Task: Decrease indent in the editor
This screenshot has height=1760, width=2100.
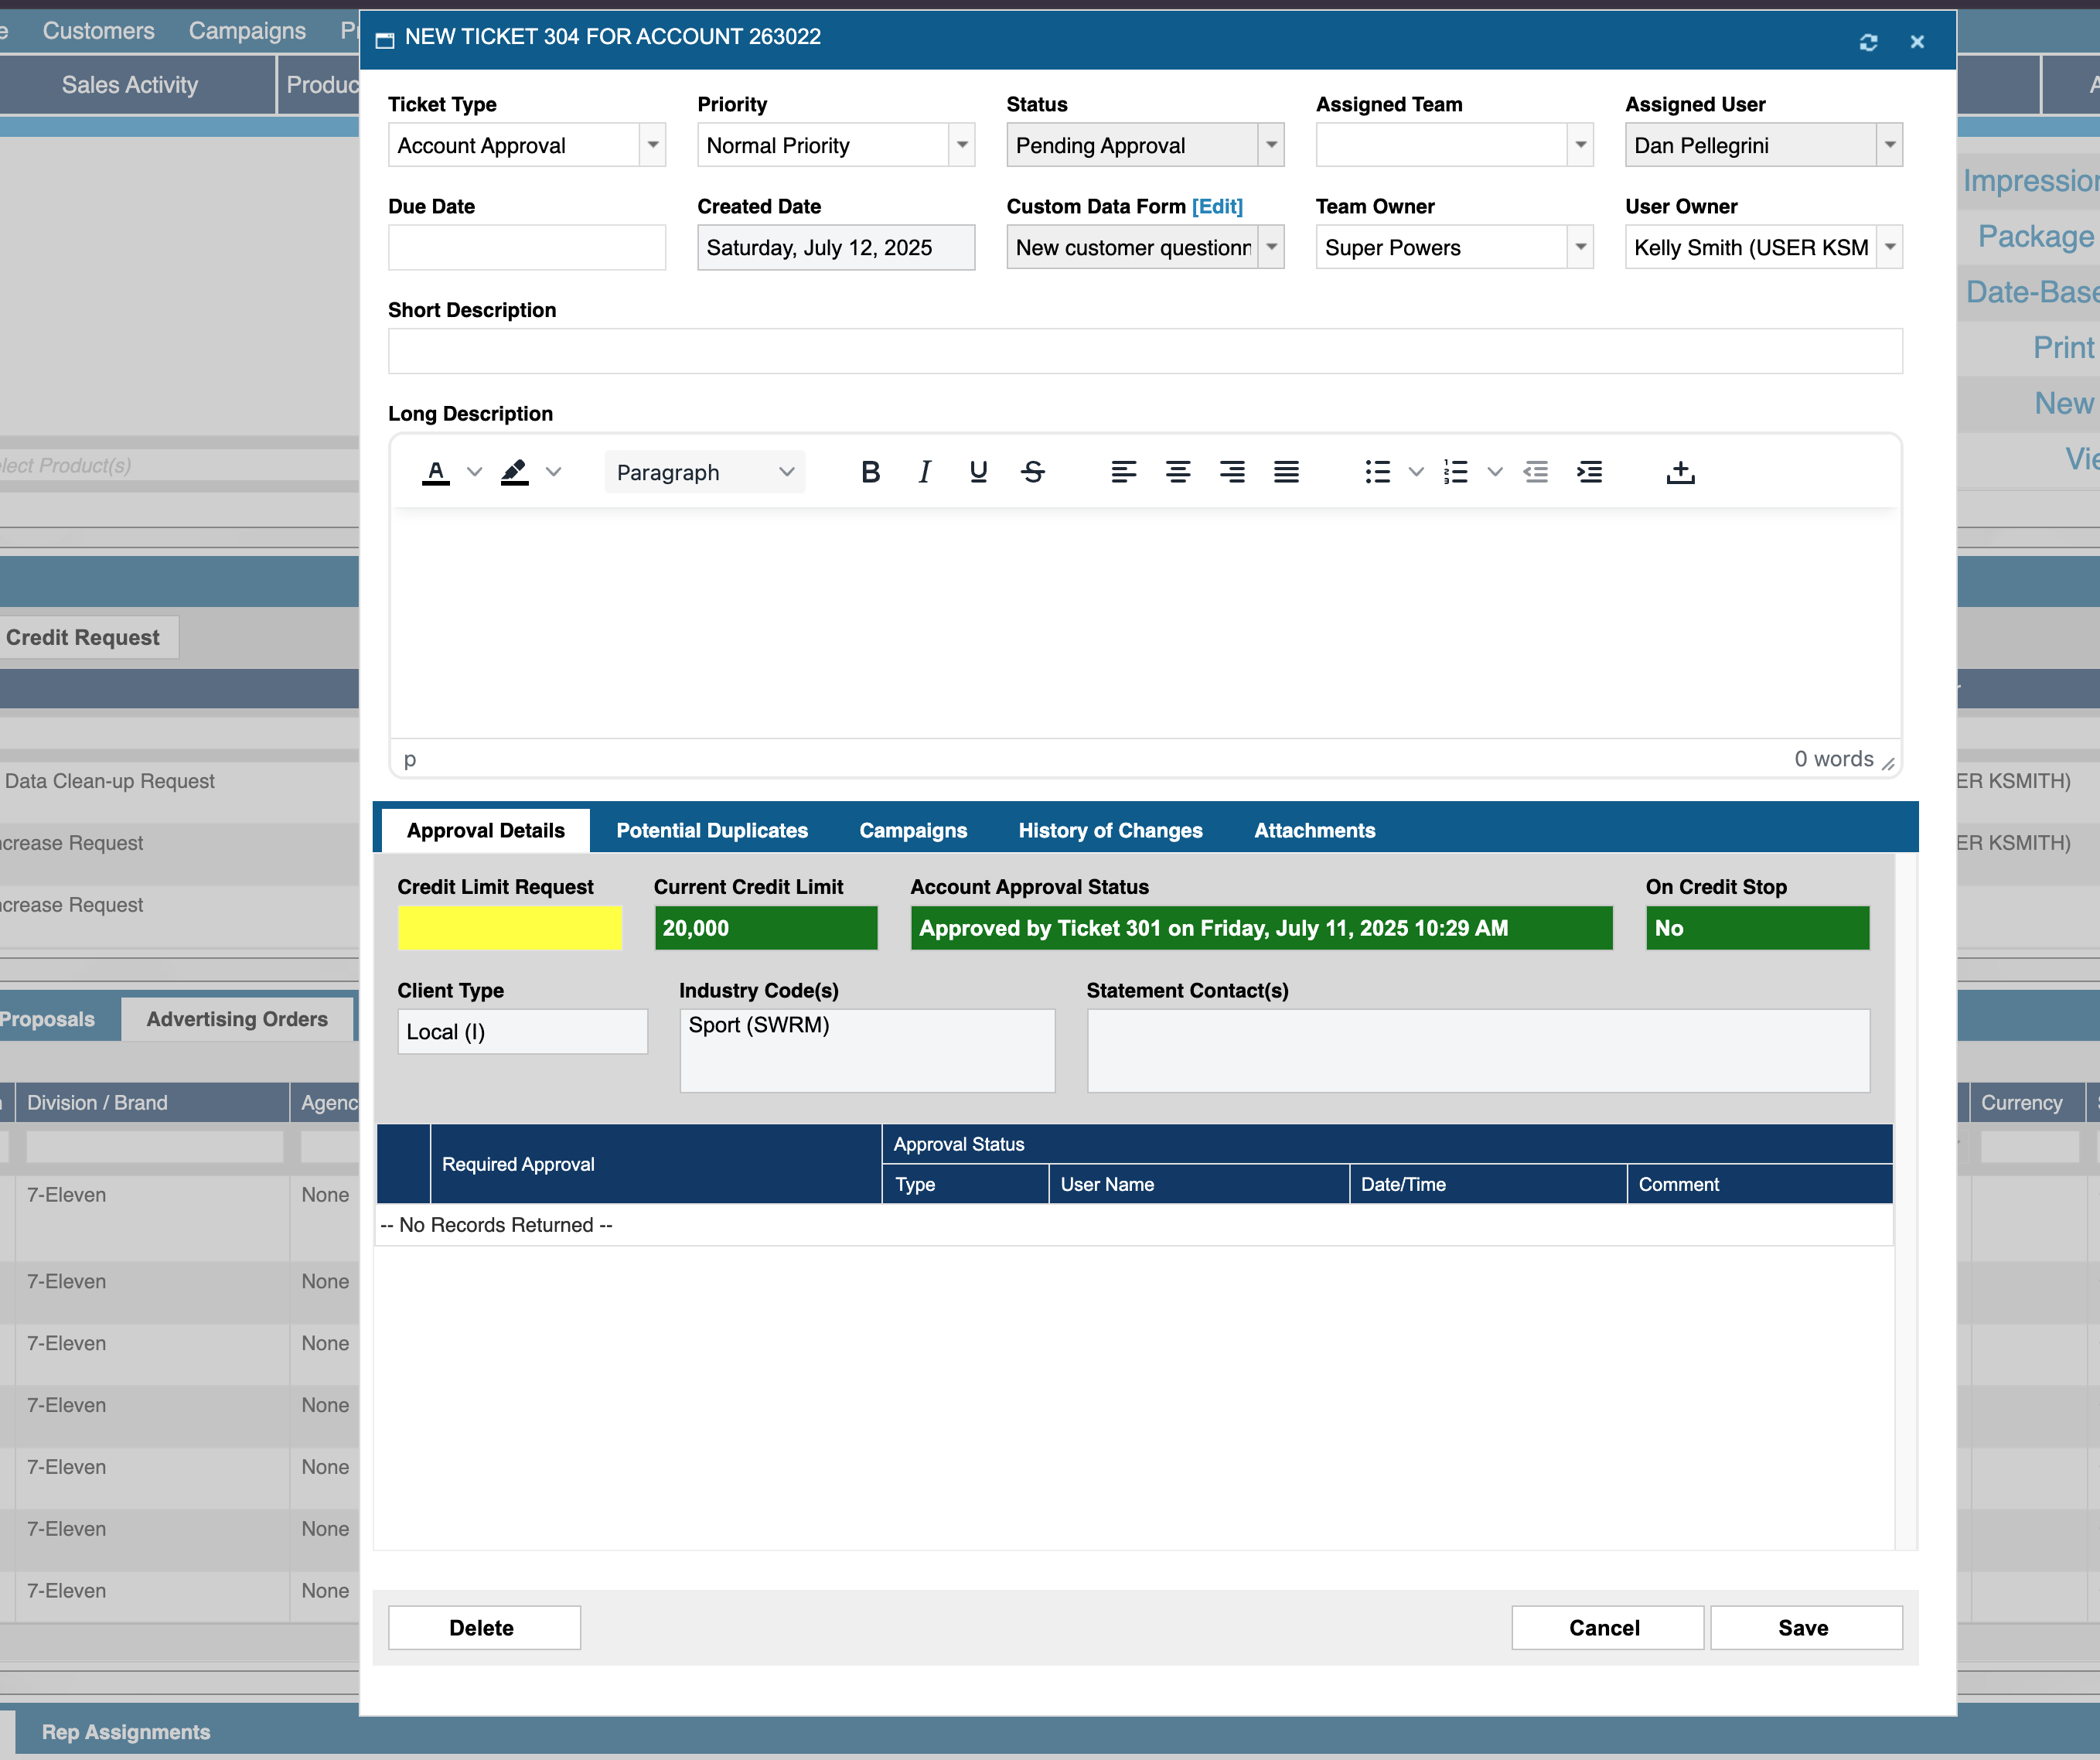Action: tap(1535, 472)
